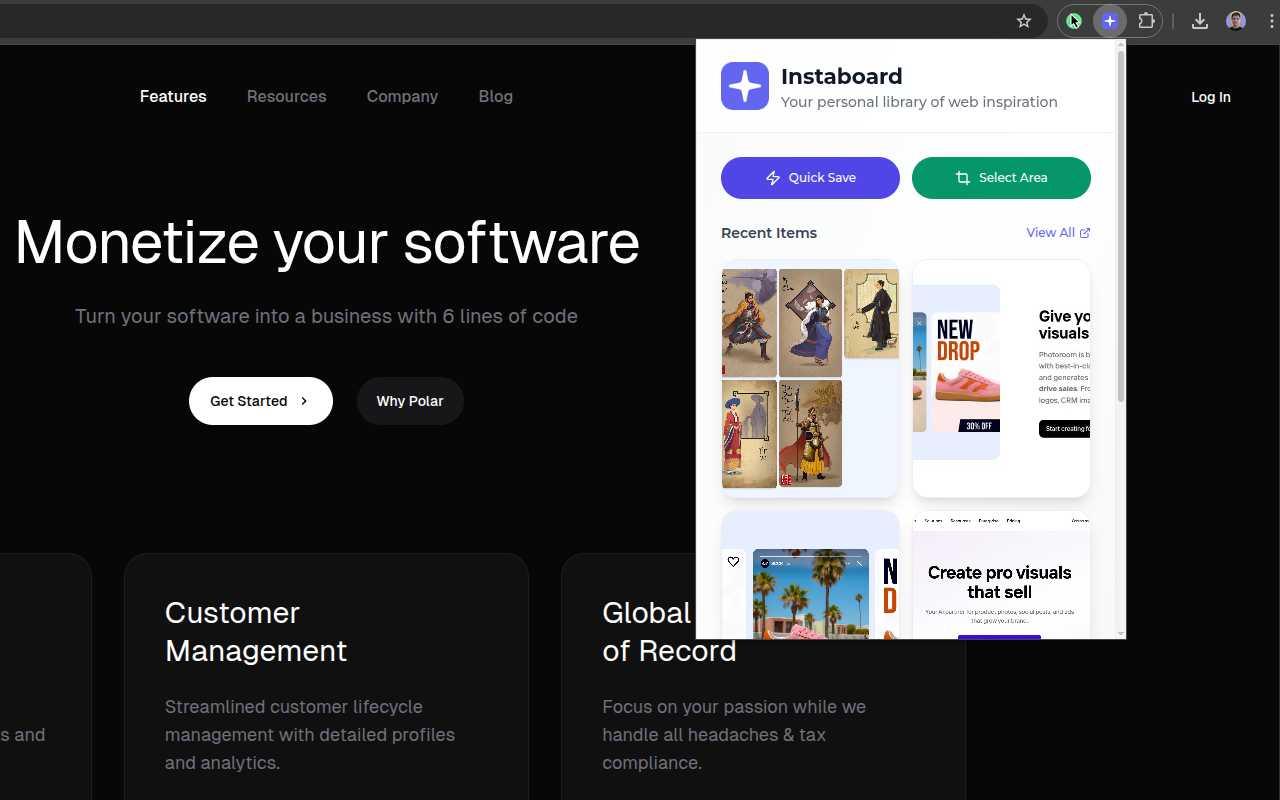Click the pinned Instaboard plus icon in toolbar

1110,21
